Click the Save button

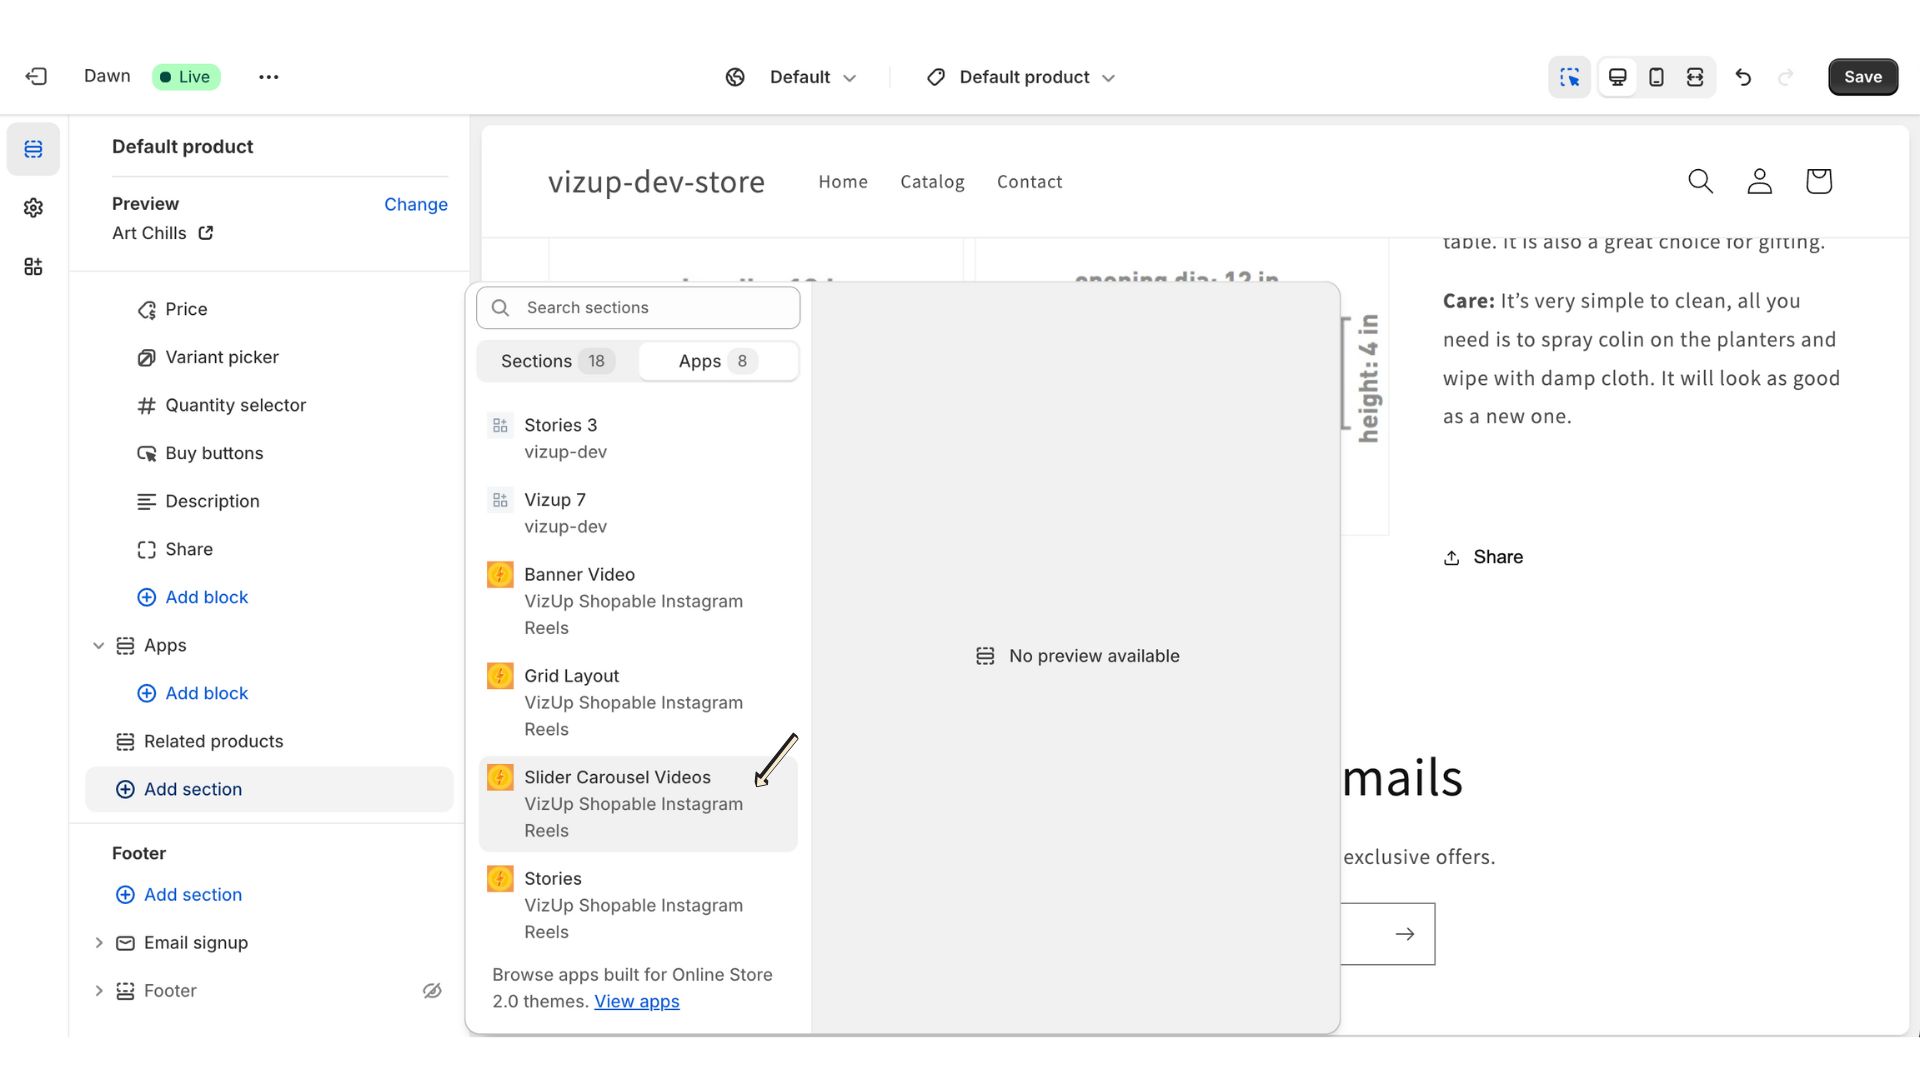pos(1862,77)
